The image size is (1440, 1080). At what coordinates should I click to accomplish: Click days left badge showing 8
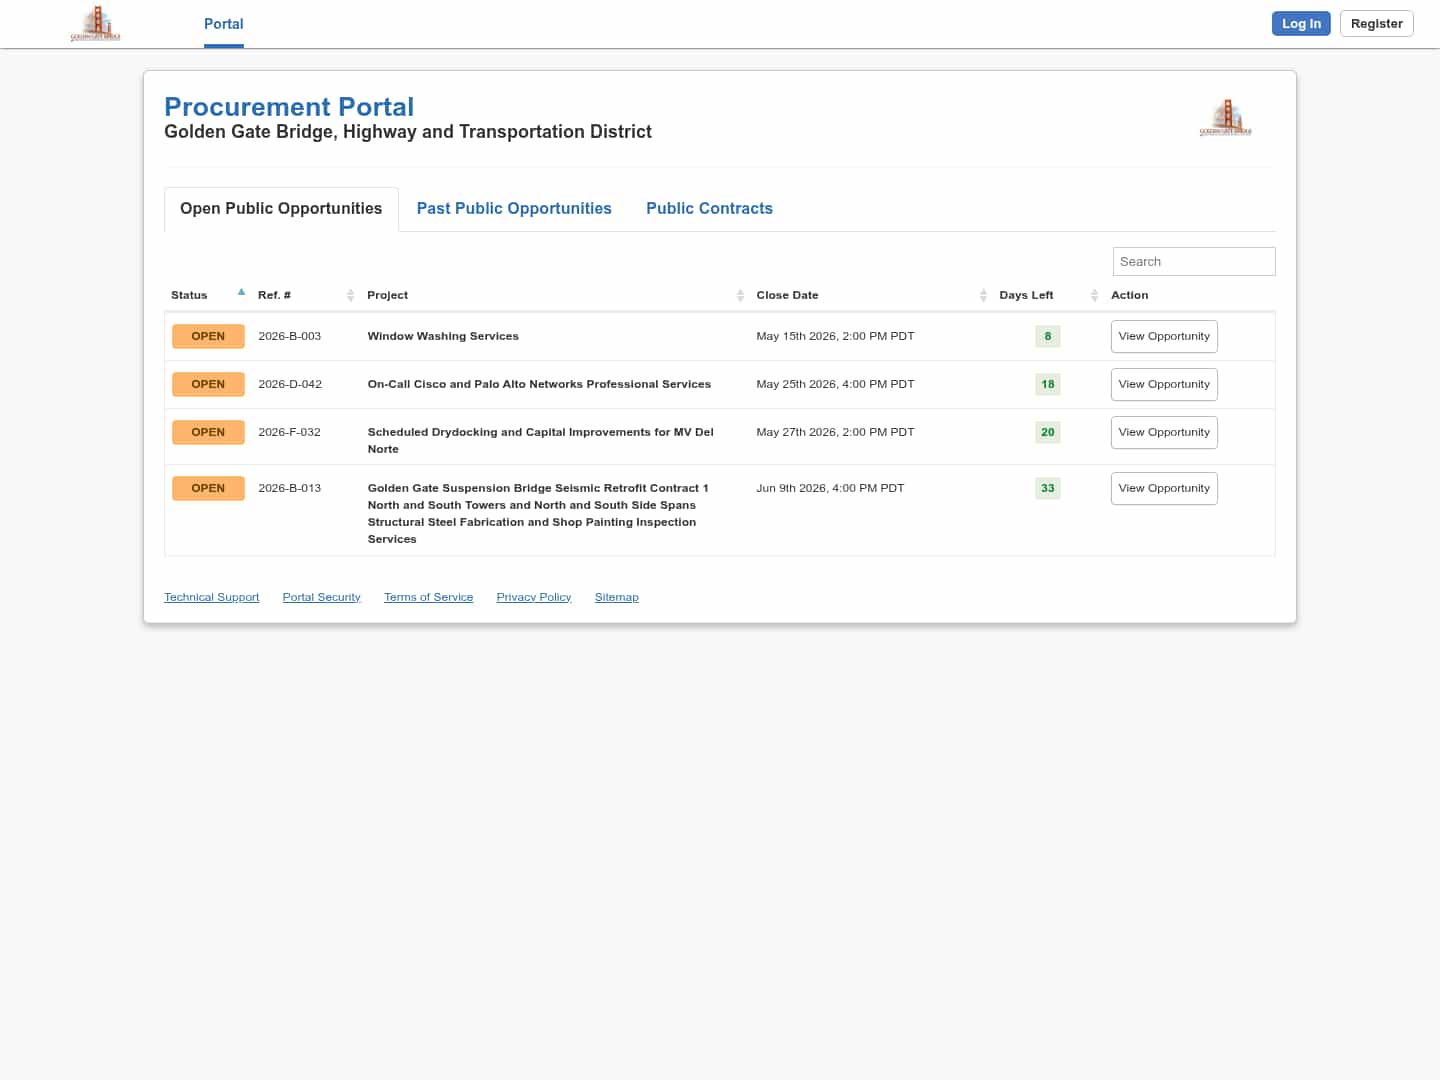1048,337
